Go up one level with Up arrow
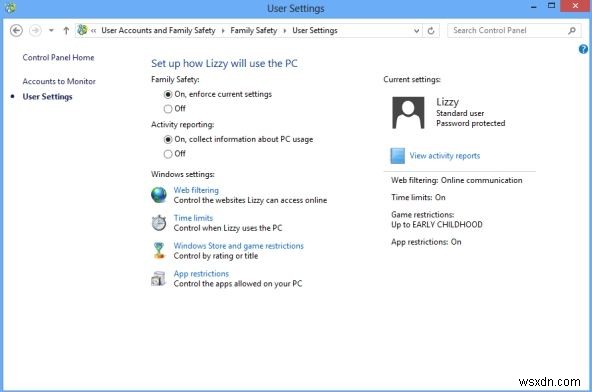Image resolution: width=592 pixels, height=392 pixels. point(66,31)
